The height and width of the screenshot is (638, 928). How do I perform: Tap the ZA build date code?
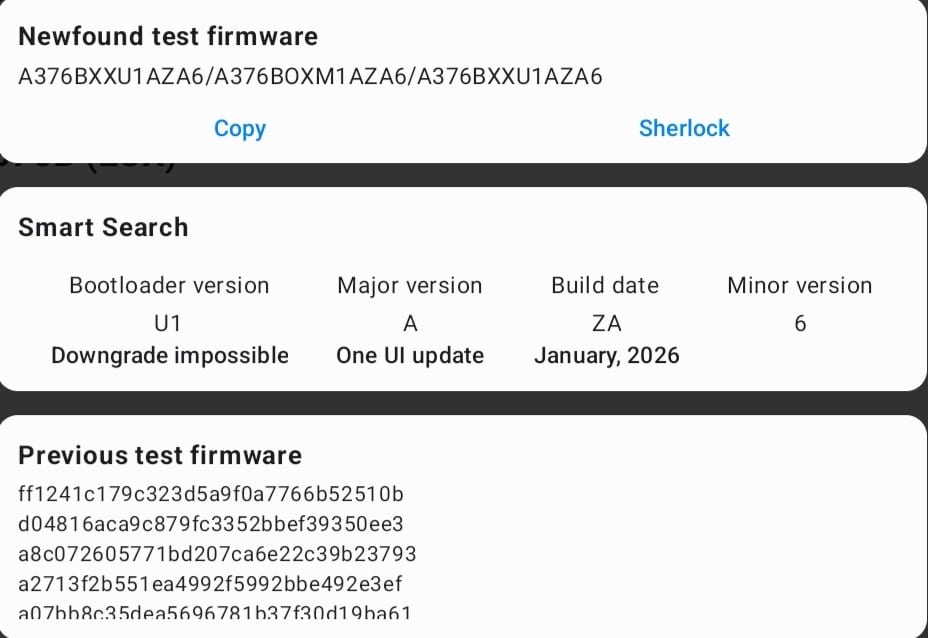606,323
